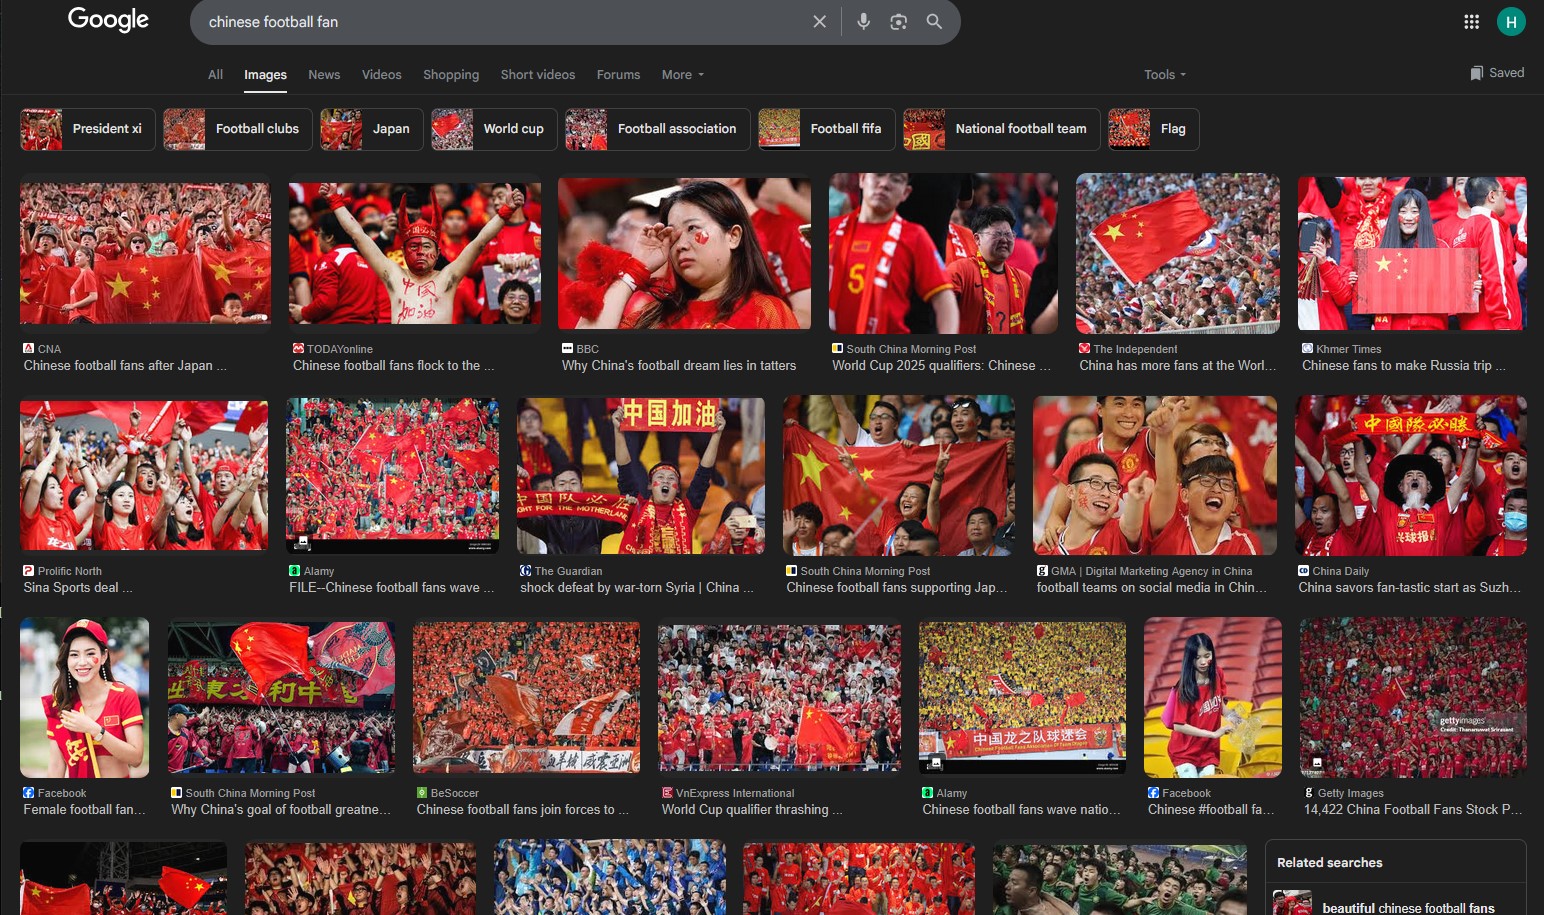Open BBC crying fan image

[684, 253]
